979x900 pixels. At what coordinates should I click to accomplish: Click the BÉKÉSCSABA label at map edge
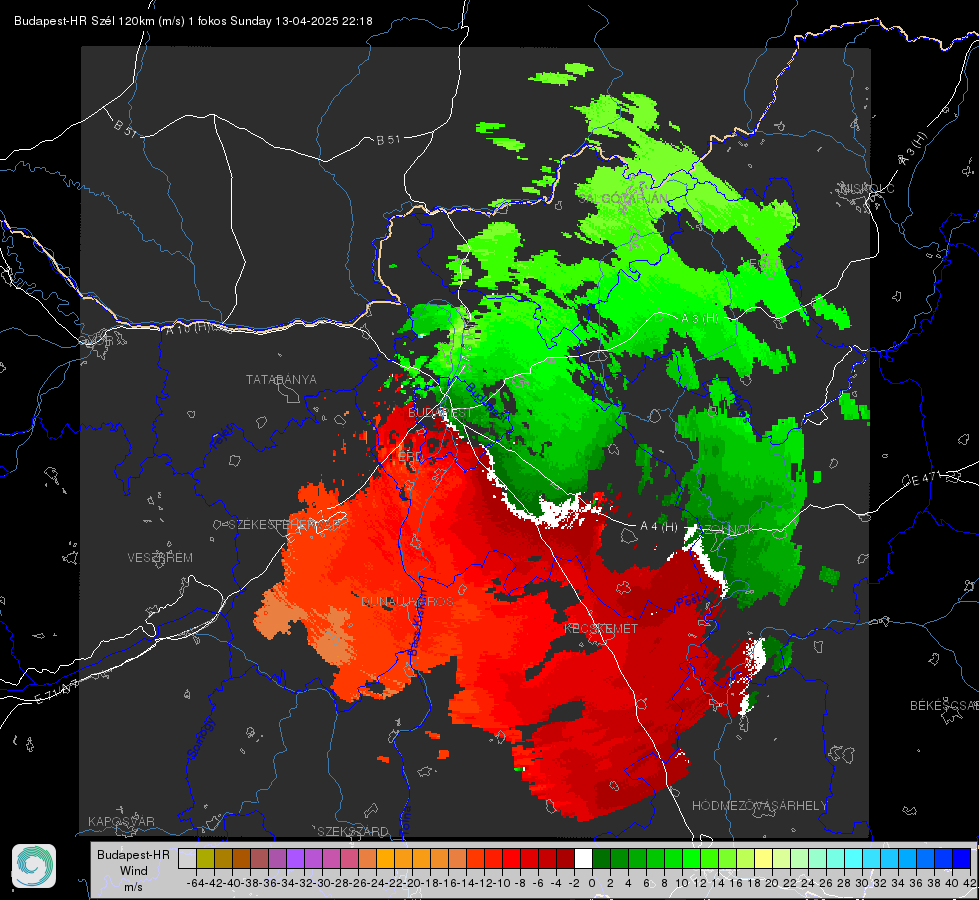944,706
